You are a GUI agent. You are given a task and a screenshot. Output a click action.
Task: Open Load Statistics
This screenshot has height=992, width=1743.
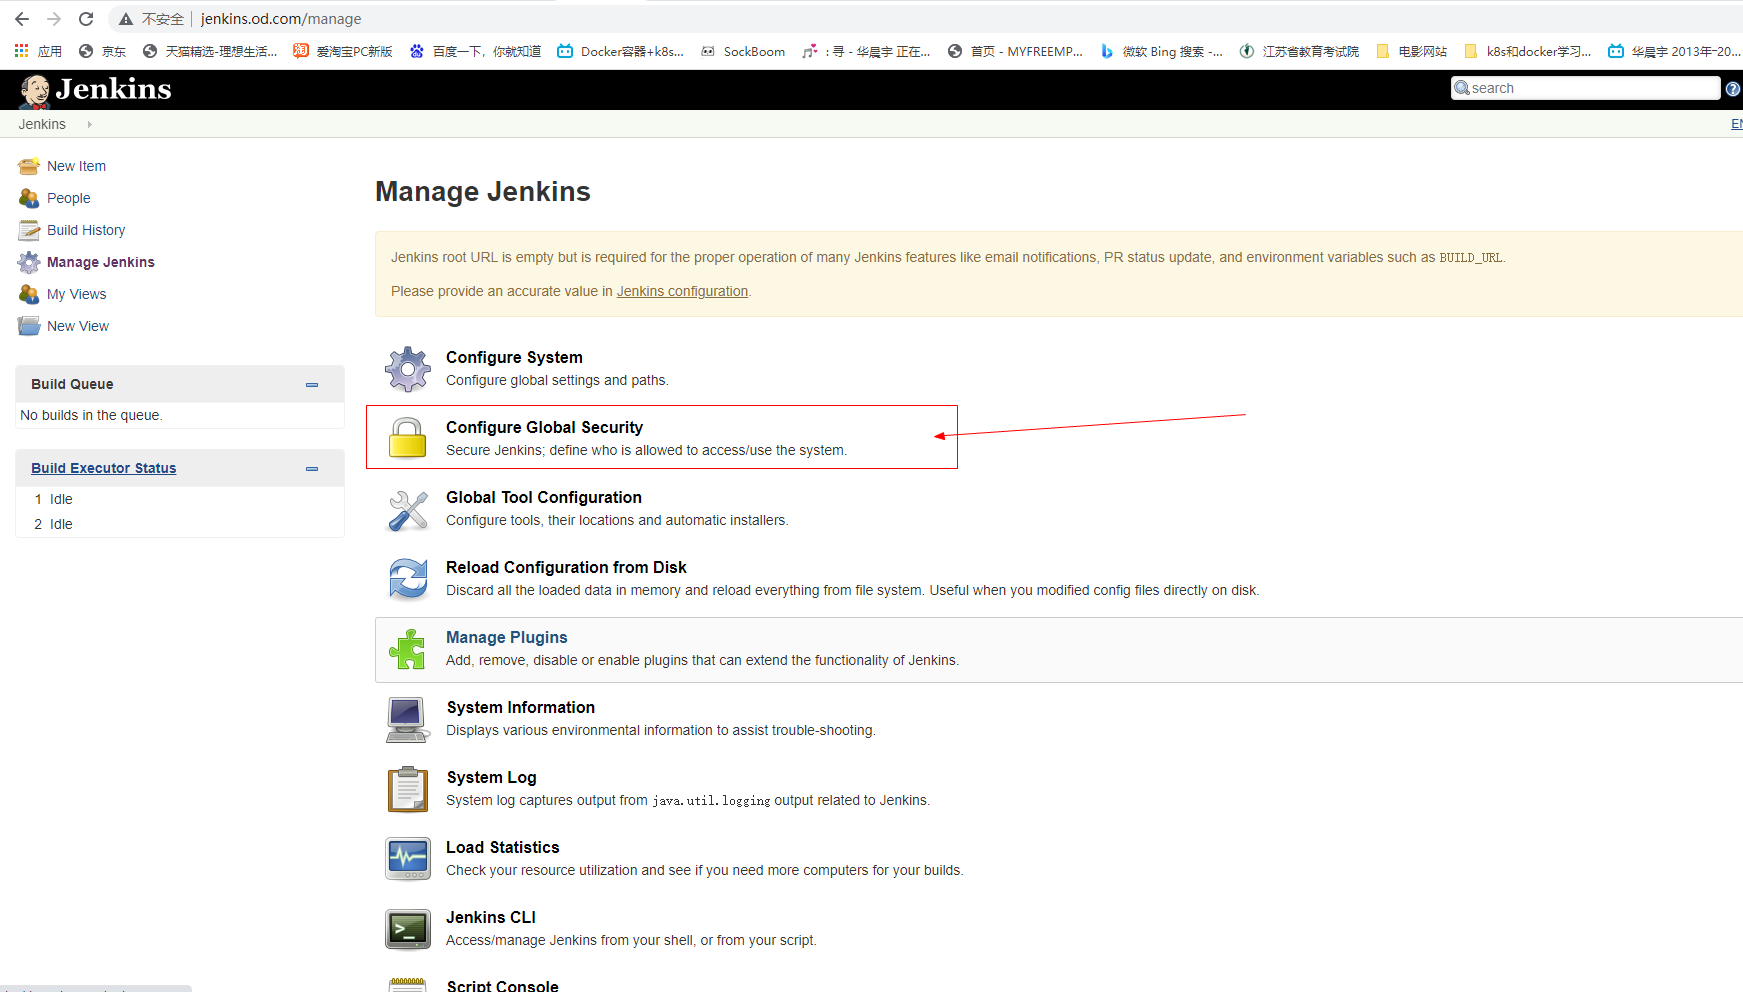click(503, 847)
